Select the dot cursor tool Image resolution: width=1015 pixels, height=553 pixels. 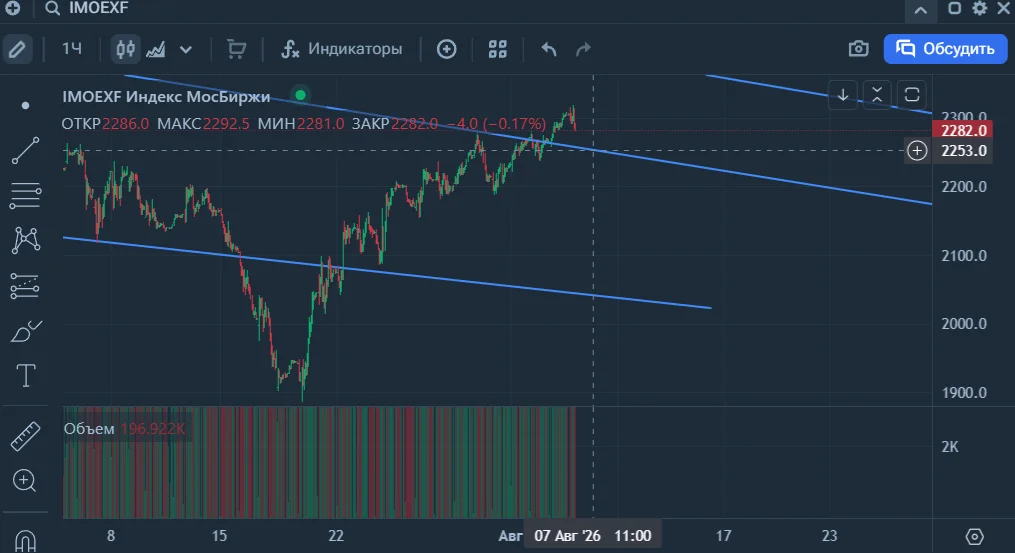25,106
